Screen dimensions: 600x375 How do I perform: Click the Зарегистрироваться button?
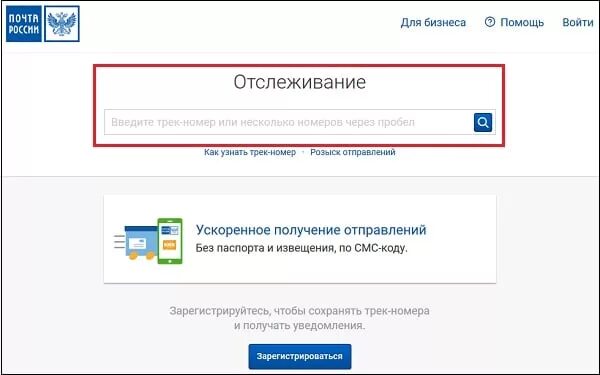(300, 356)
